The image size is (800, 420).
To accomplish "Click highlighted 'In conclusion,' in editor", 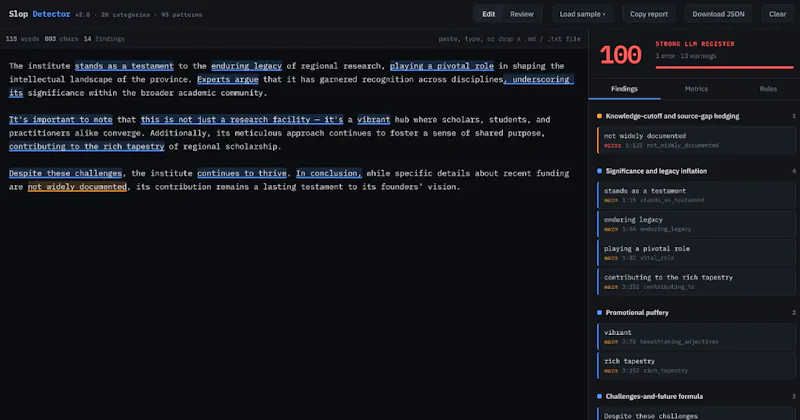I will tap(329, 173).
